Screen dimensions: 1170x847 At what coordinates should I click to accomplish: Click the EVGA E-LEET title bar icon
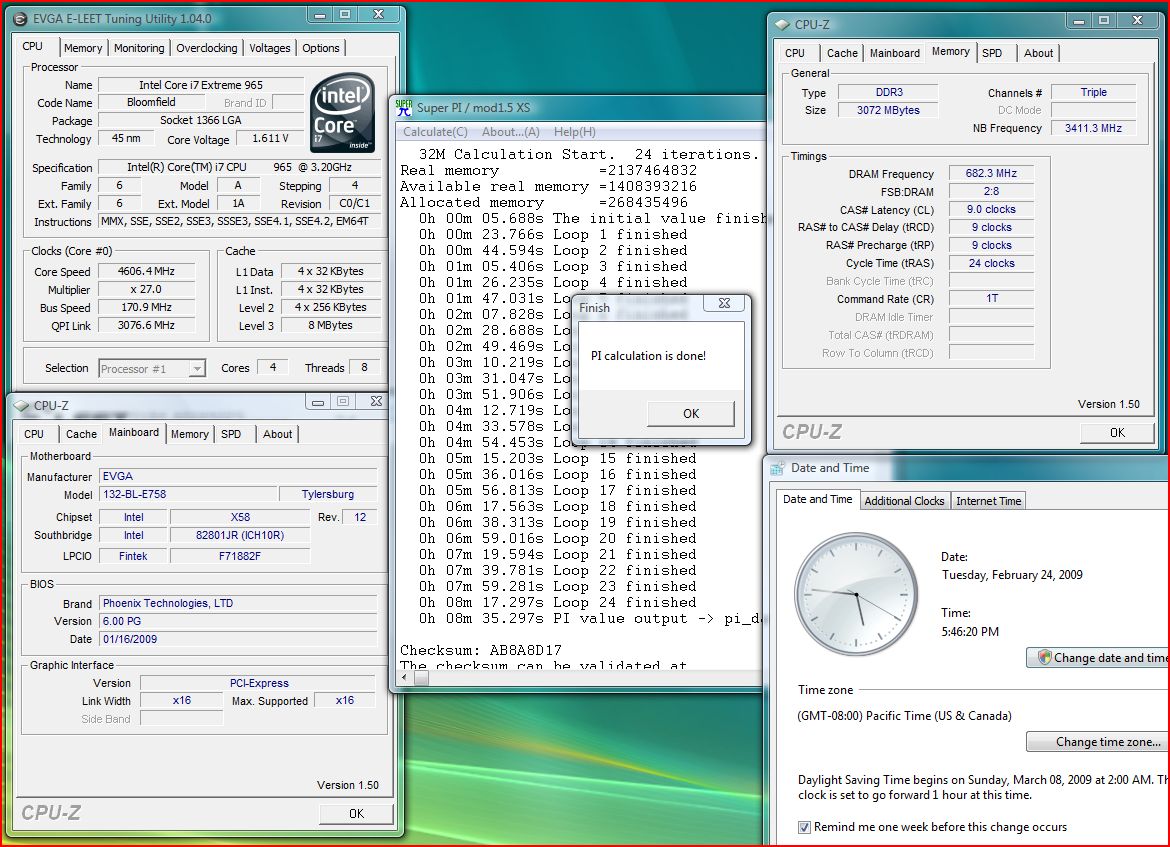tap(21, 19)
